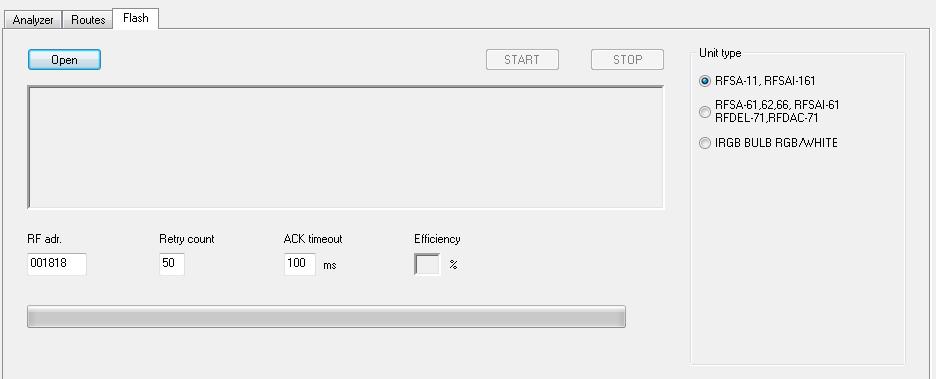Select the Flash tab
This screenshot has width=936, height=379.
tap(136, 18)
